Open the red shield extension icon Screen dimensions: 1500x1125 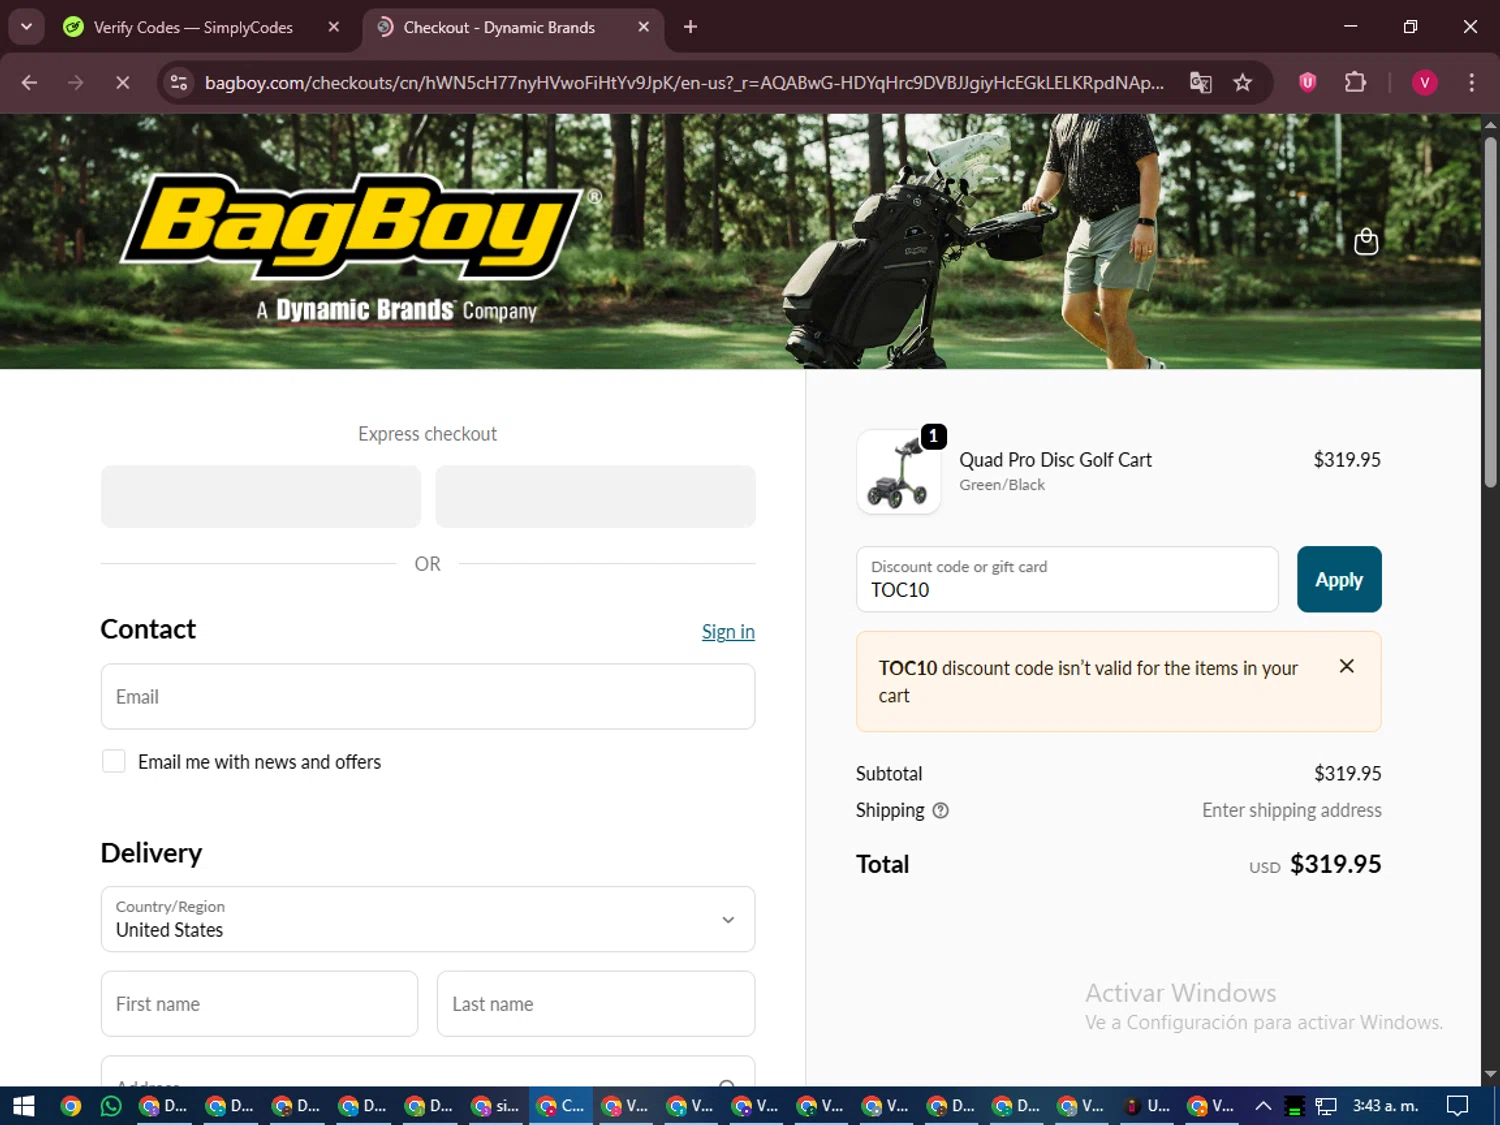[1307, 82]
